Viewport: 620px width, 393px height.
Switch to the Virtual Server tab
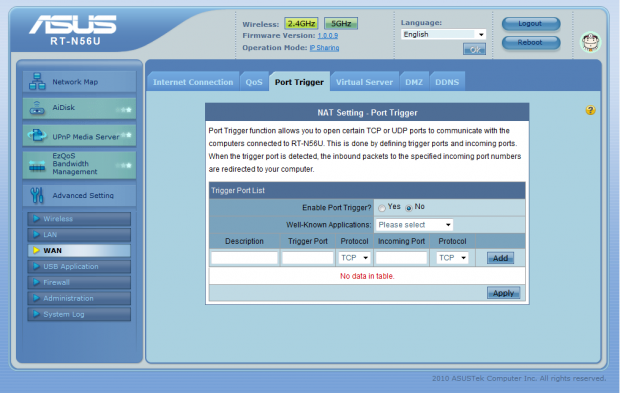click(x=364, y=82)
